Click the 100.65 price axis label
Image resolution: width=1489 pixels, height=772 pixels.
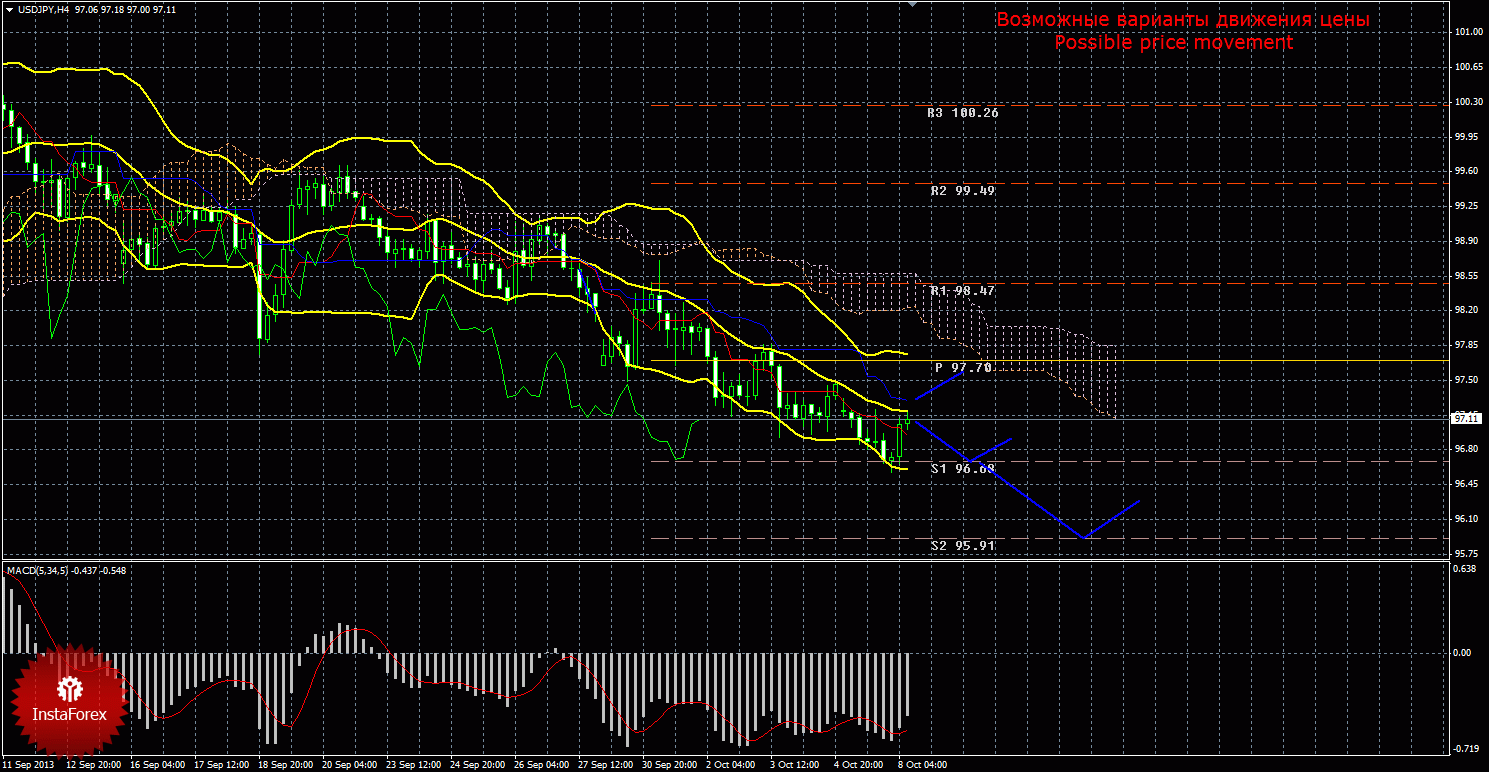pos(1468,67)
